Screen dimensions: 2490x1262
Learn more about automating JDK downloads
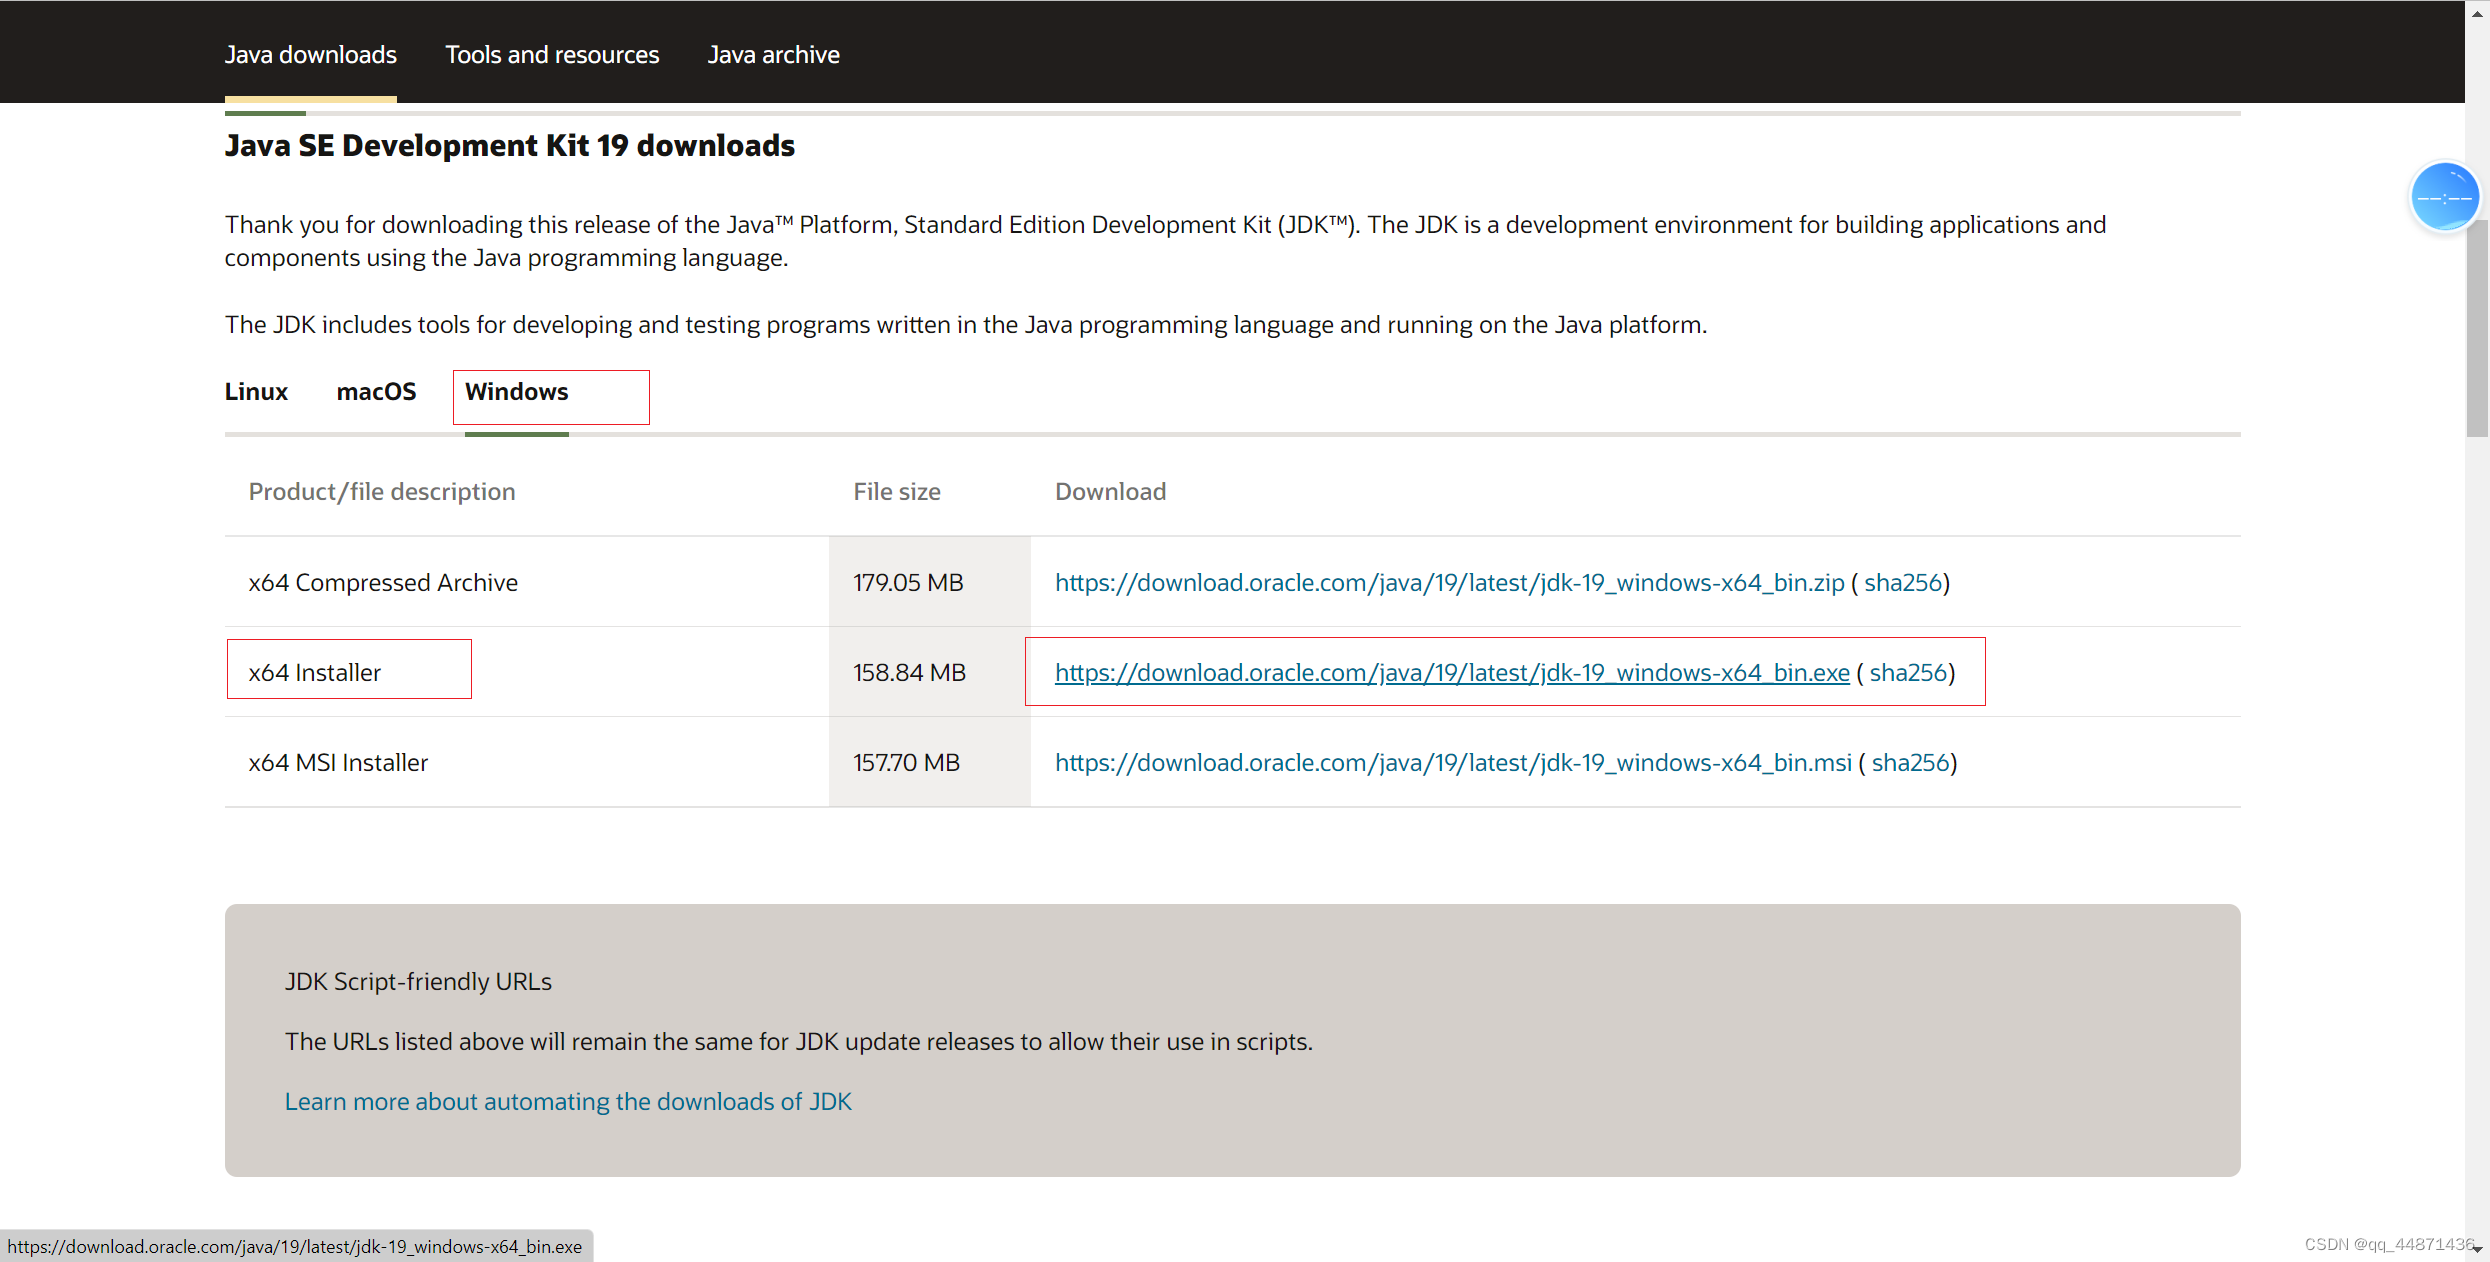[568, 1102]
